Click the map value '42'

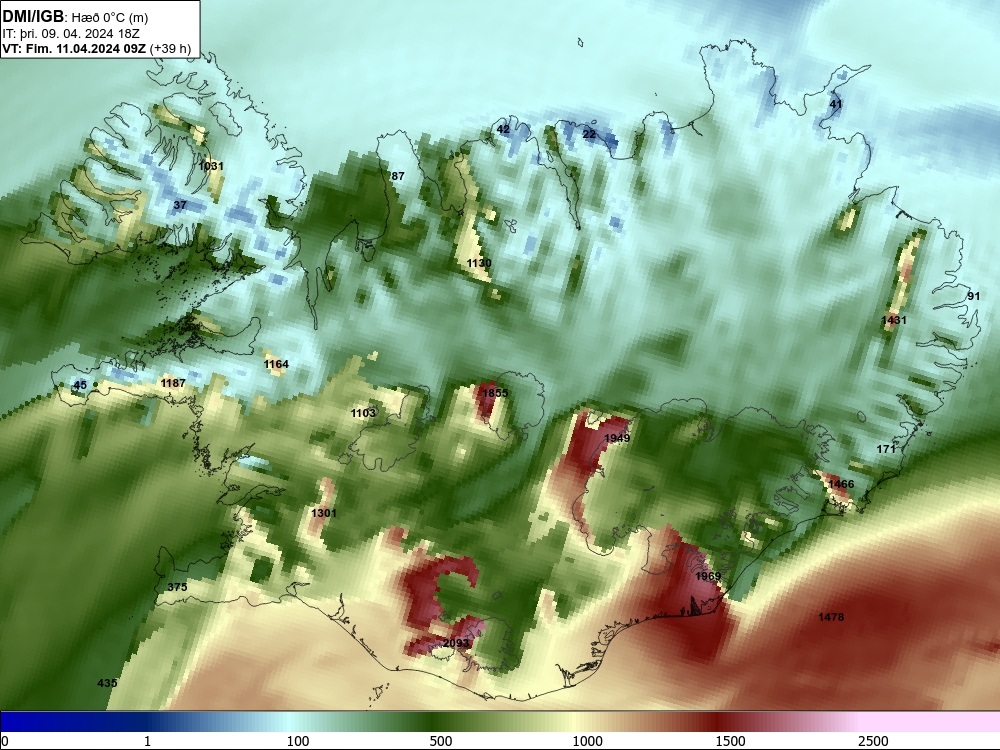pyautogui.click(x=503, y=129)
